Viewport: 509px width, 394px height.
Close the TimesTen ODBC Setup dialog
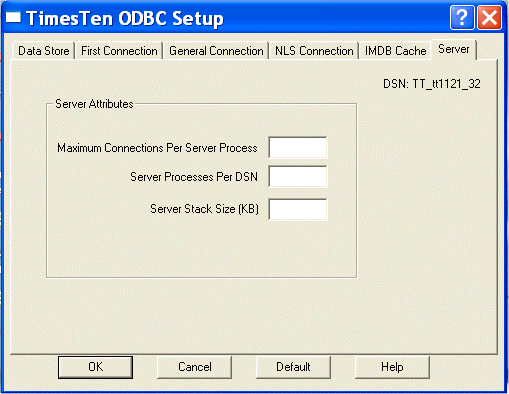click(489, 18)
